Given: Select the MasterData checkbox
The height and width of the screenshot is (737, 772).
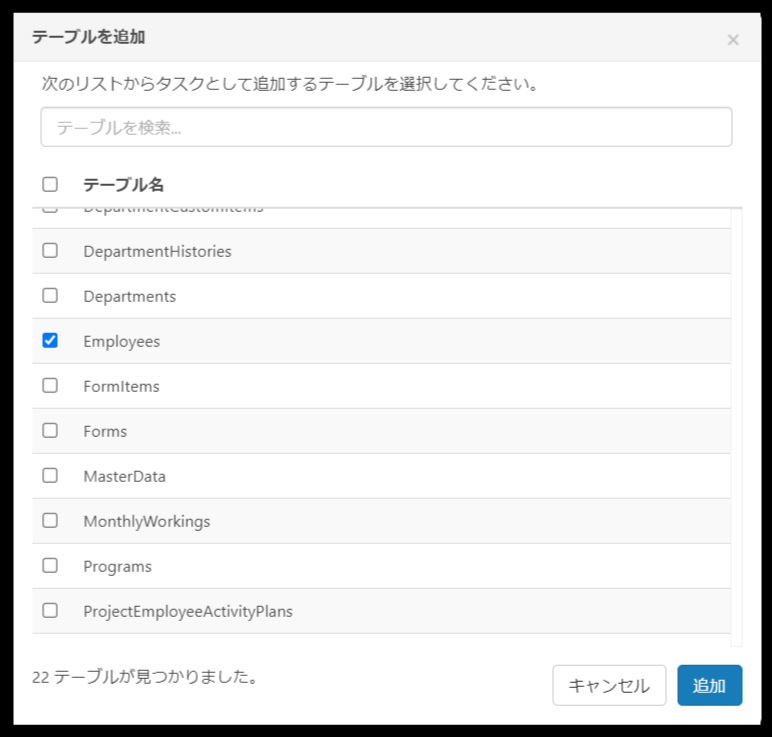Looking at the screenshot, I should click(50, 476).
